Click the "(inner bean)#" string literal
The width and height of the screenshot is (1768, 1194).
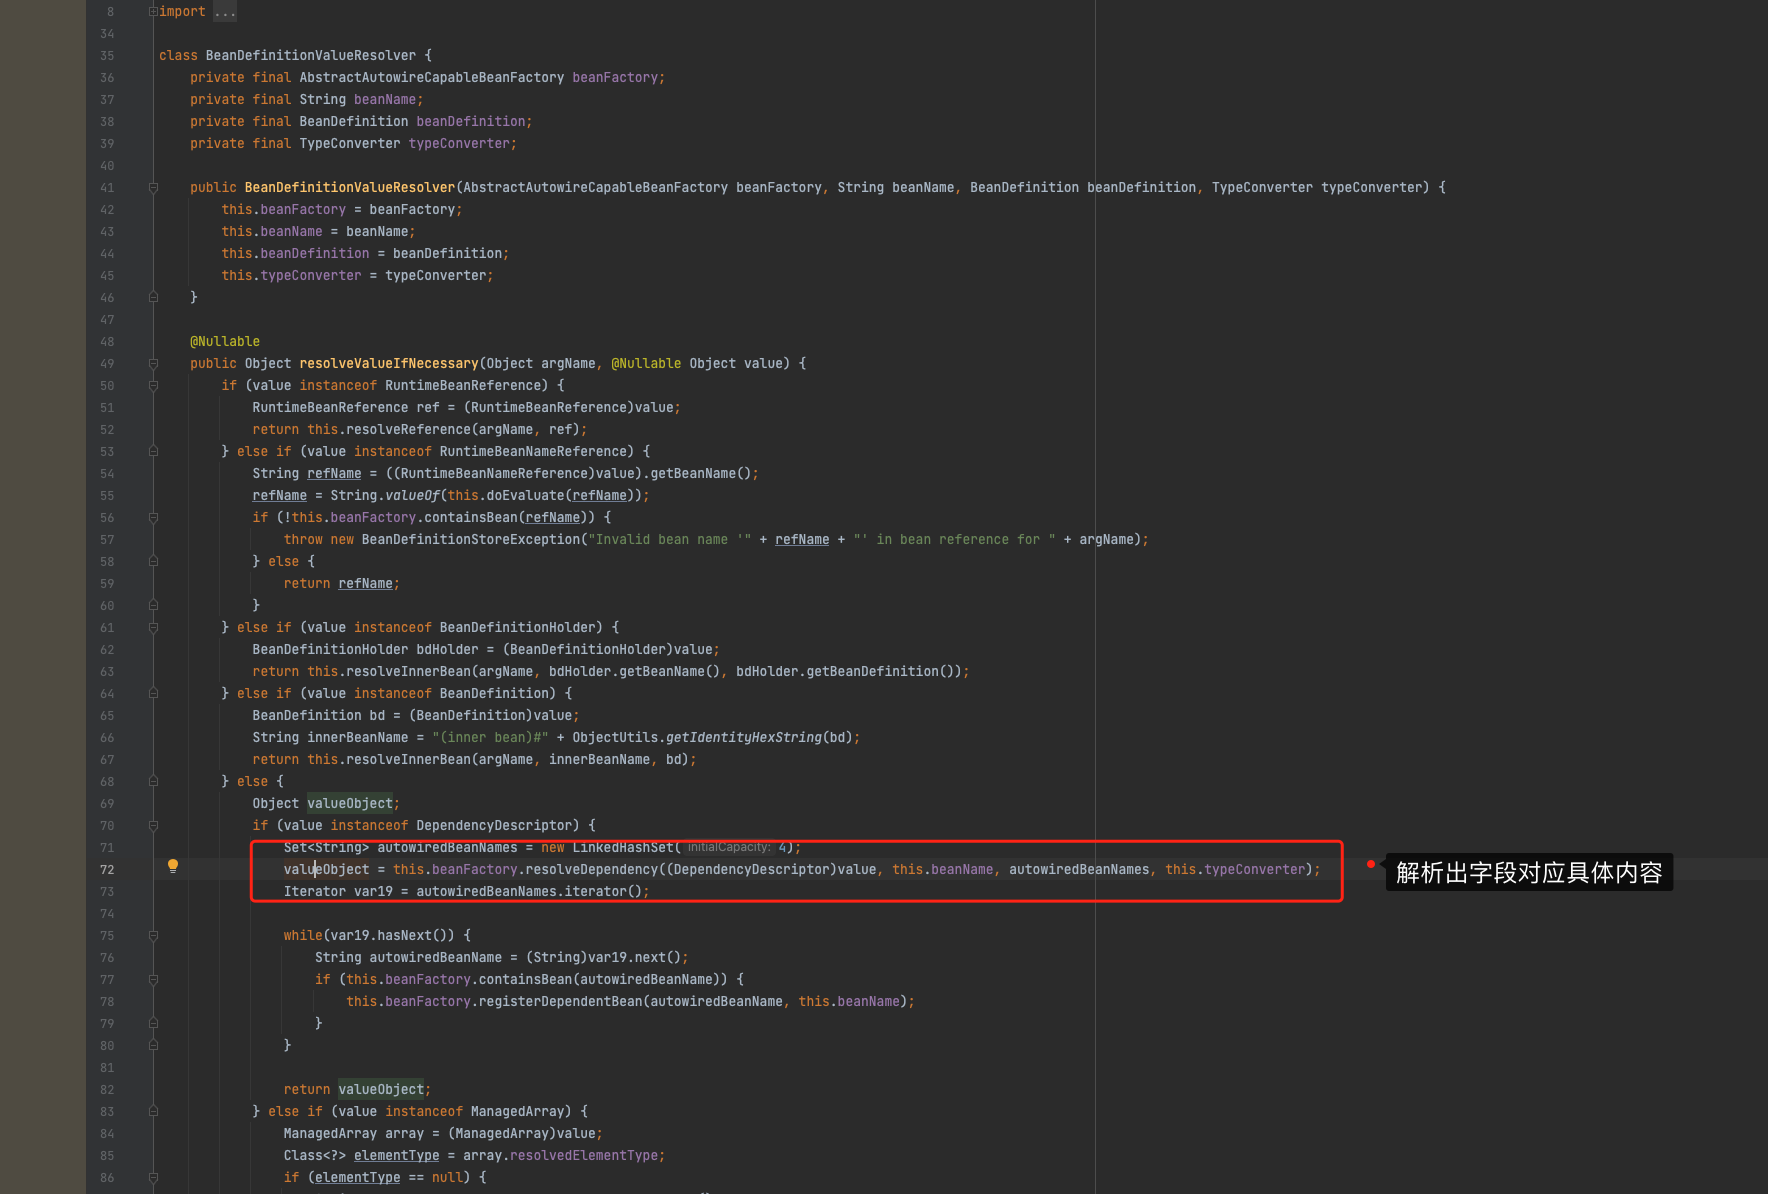point(490,738)
